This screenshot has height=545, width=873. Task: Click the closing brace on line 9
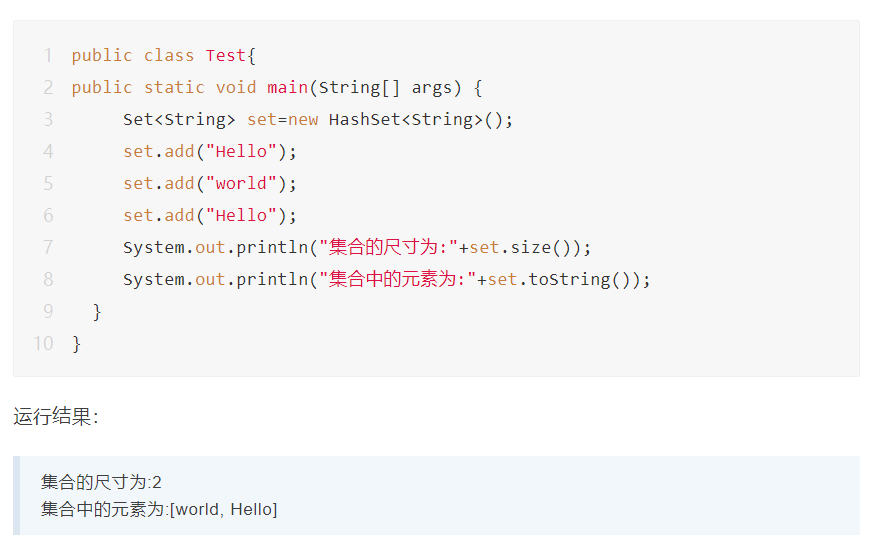point(97,312)
